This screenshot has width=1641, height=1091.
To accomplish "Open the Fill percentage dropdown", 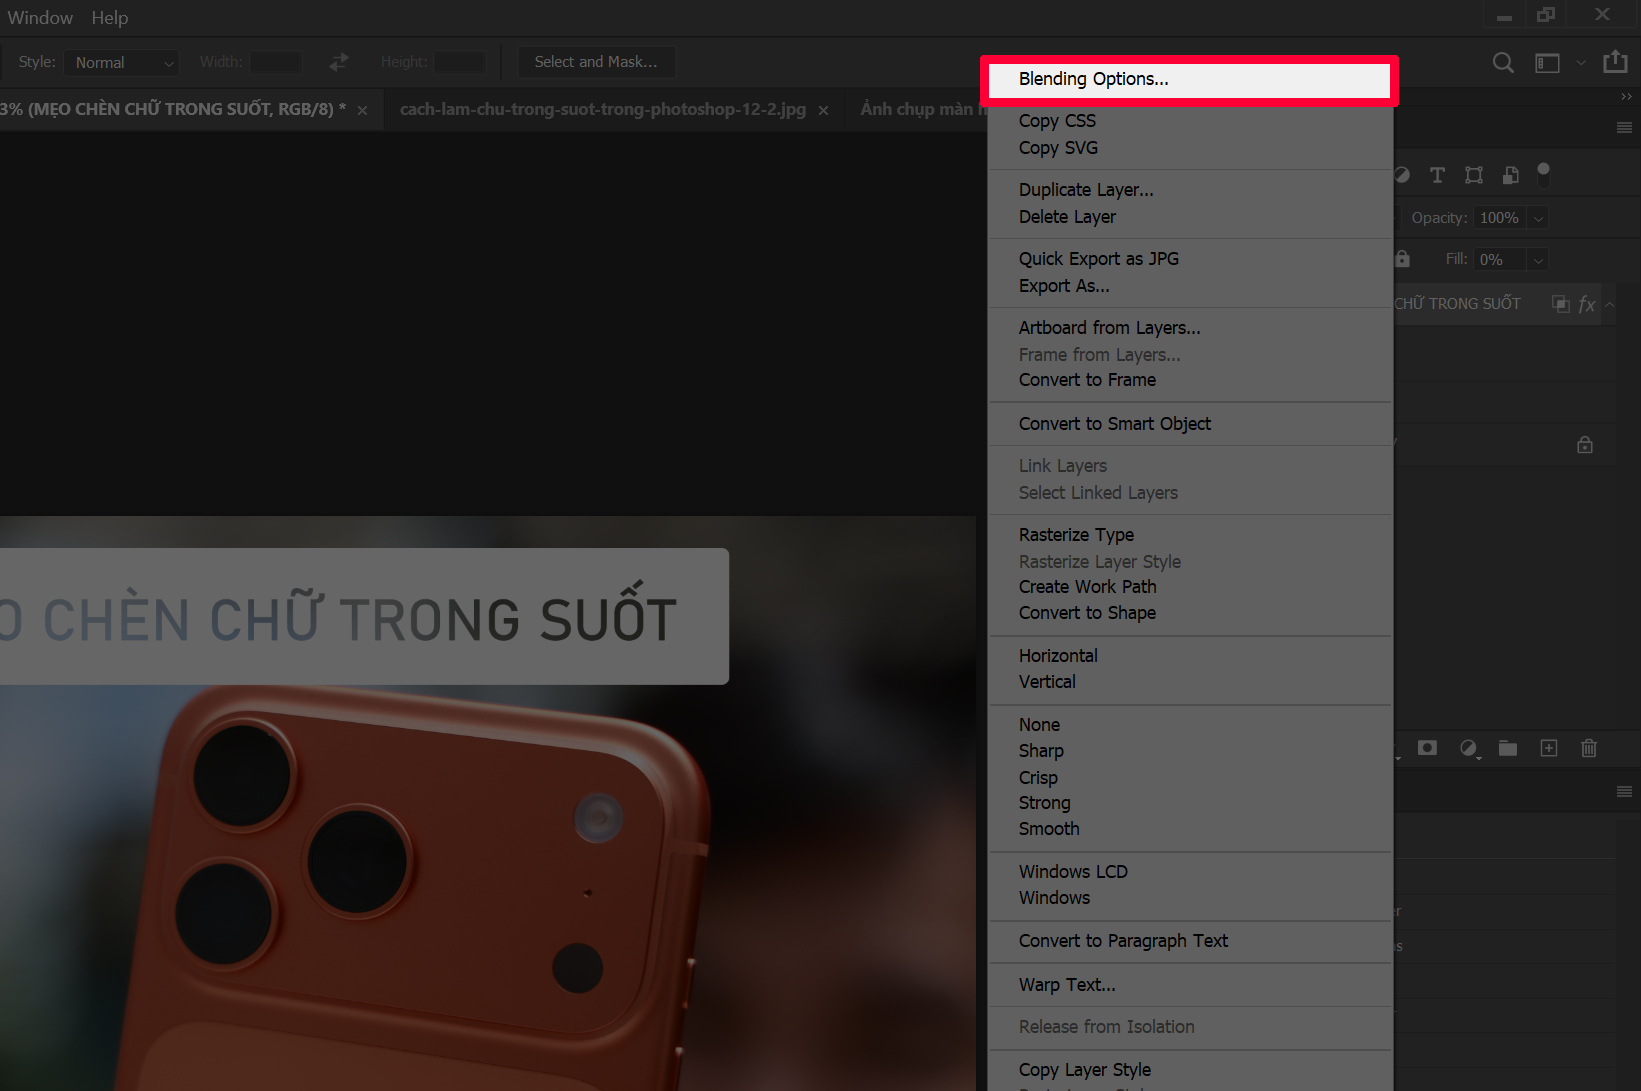I will coord(1538,259).
